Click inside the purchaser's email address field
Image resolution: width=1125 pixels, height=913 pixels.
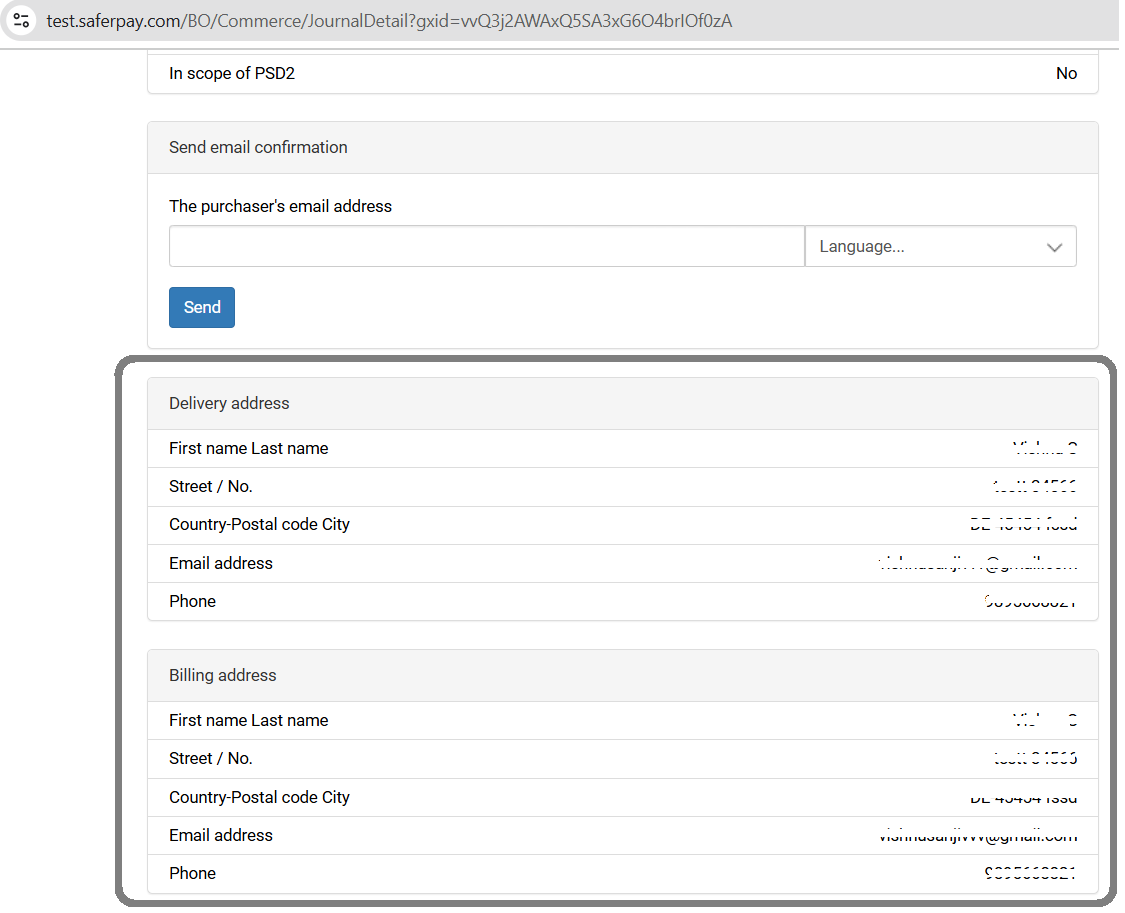pos(486,246)
